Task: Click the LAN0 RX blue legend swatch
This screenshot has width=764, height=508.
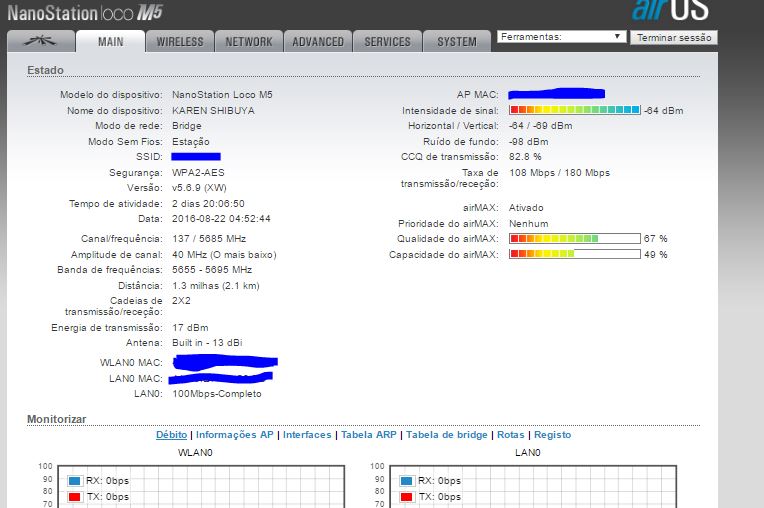Action: [x=406, y=481]
